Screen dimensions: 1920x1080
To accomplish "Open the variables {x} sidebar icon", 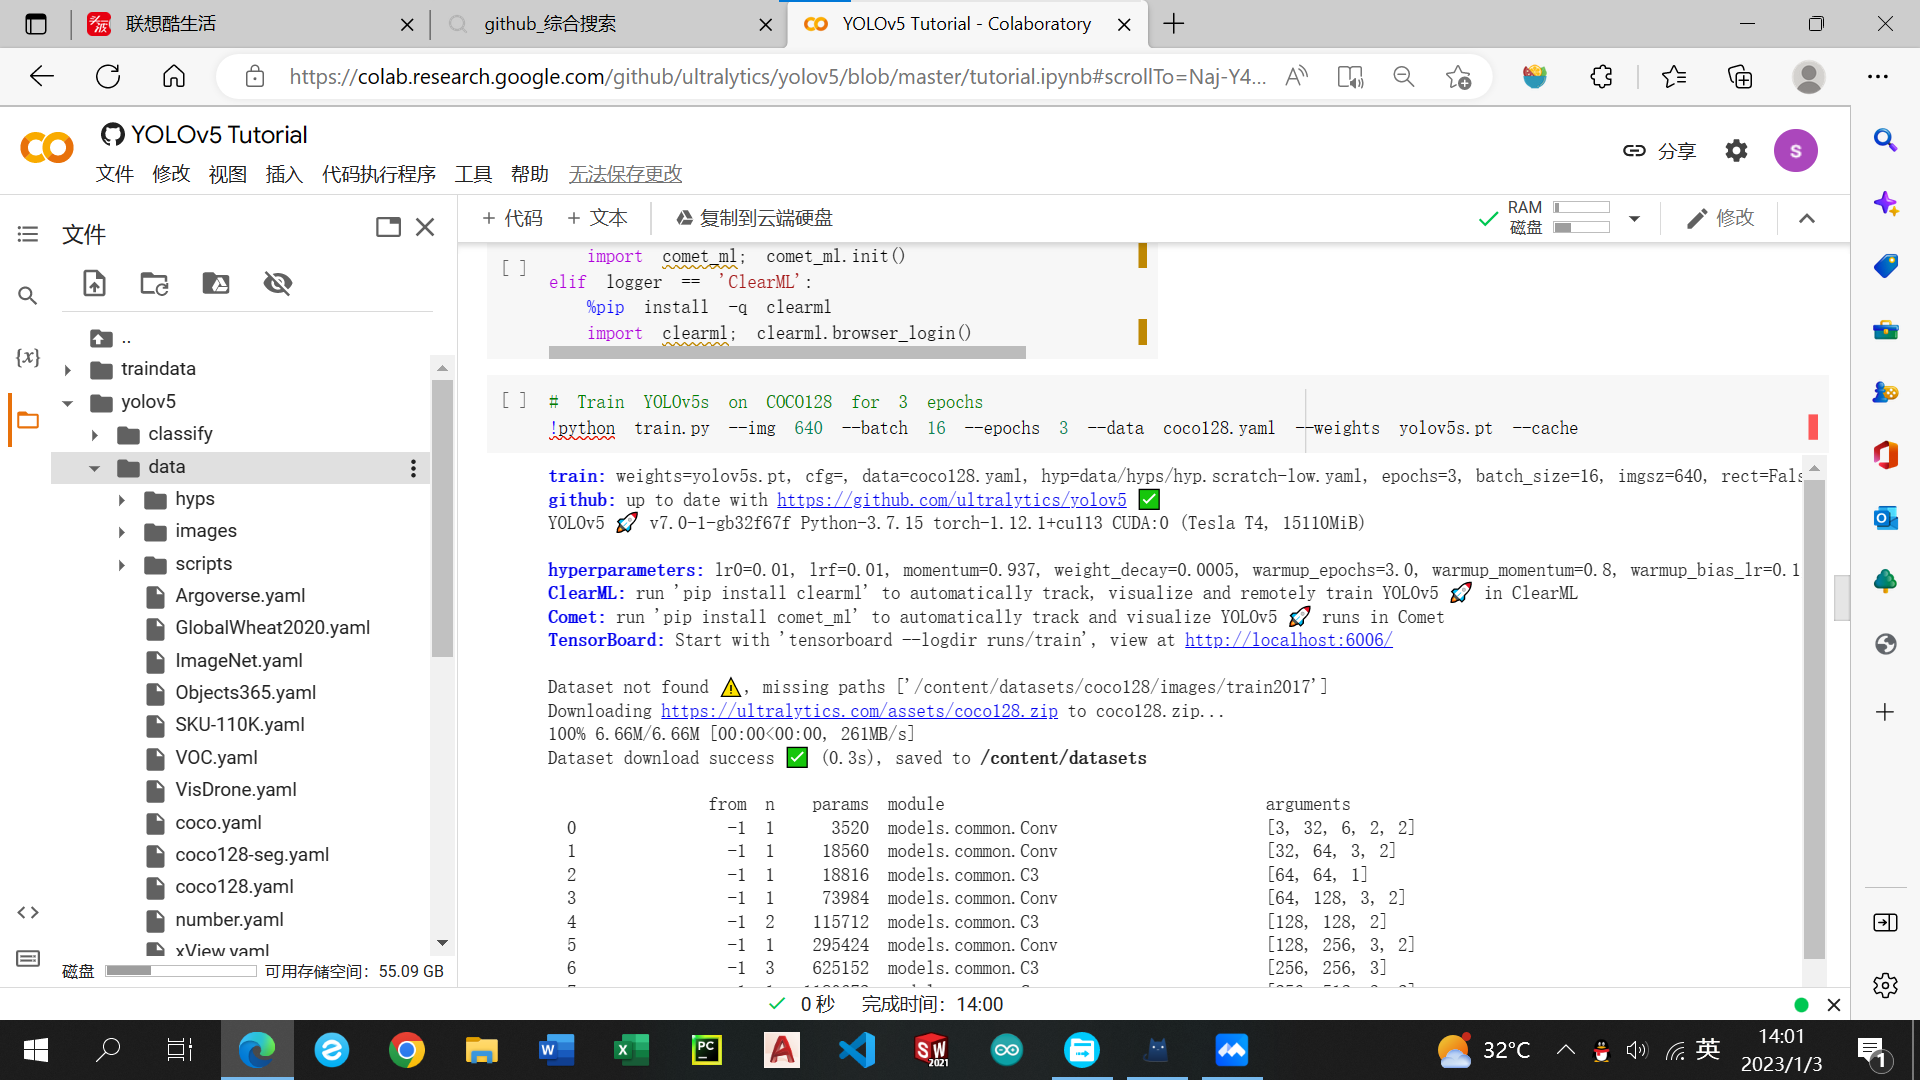I will [28, 357].
